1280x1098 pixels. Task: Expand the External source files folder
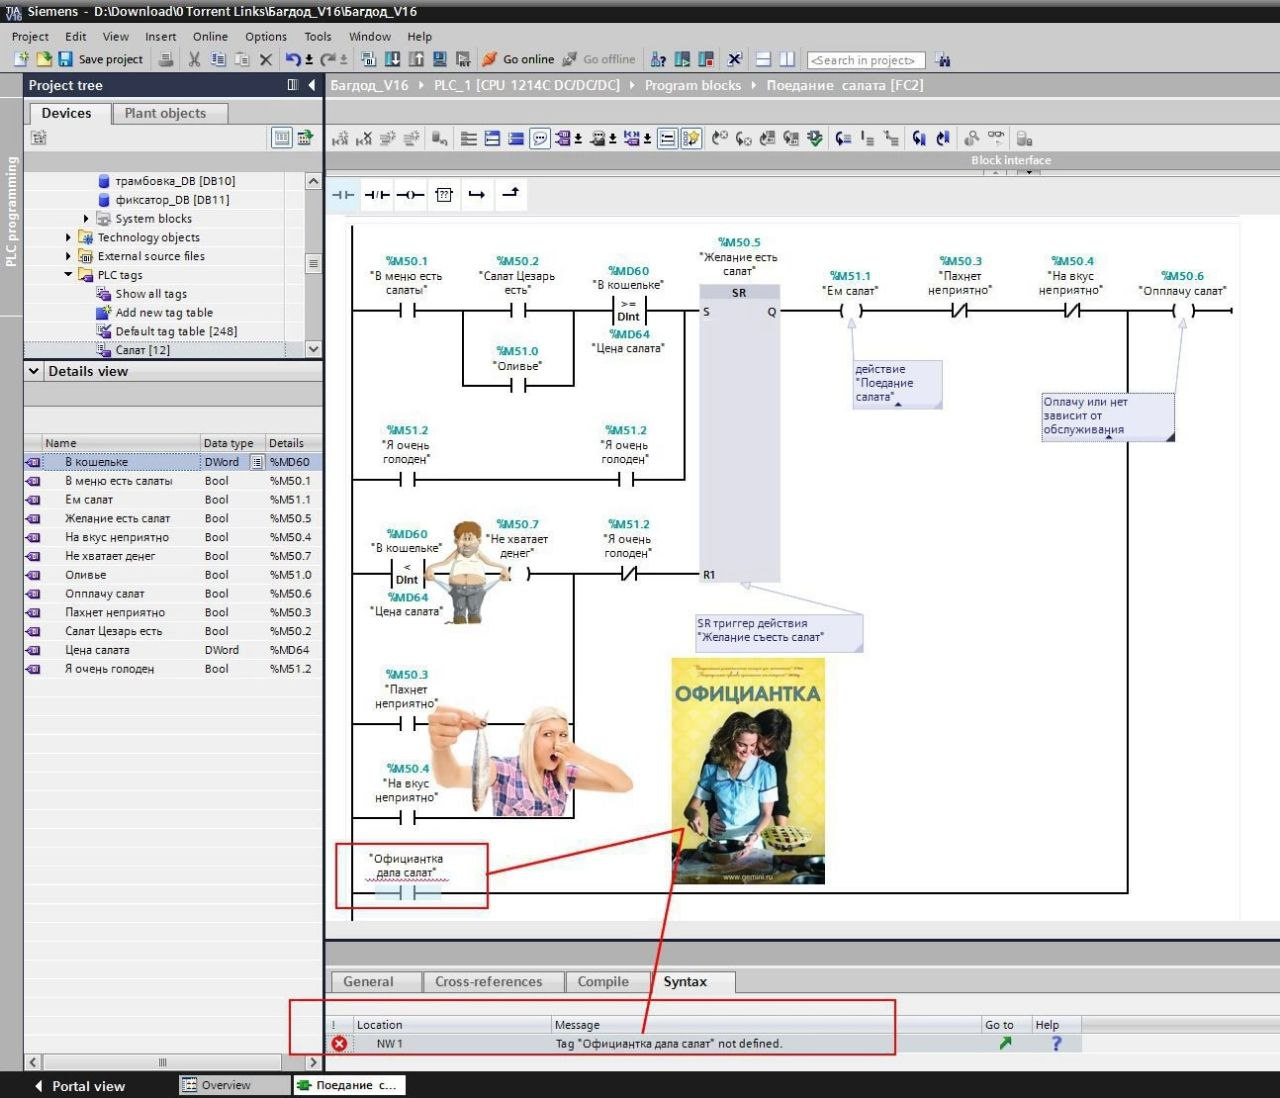pyautogui.click(x=68, y=257)
